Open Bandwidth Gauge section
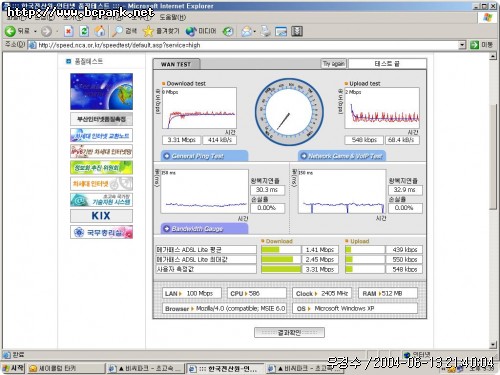Screen dimensions: 500x375 [205, 229]
